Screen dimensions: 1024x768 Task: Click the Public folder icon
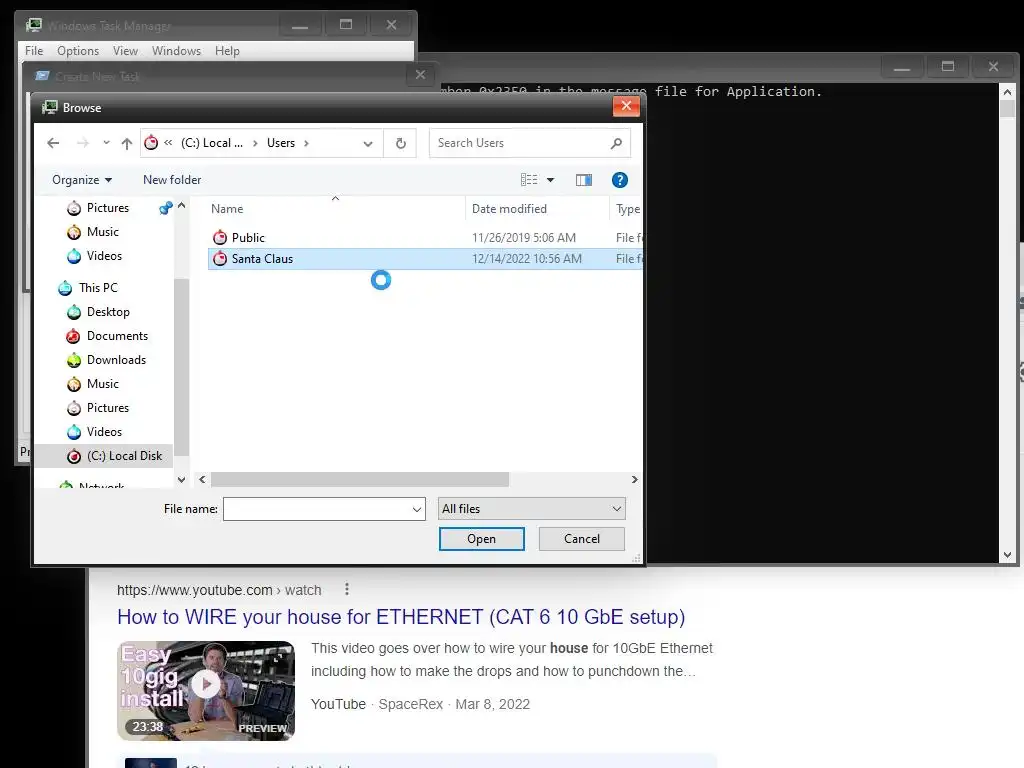[220, 238]
